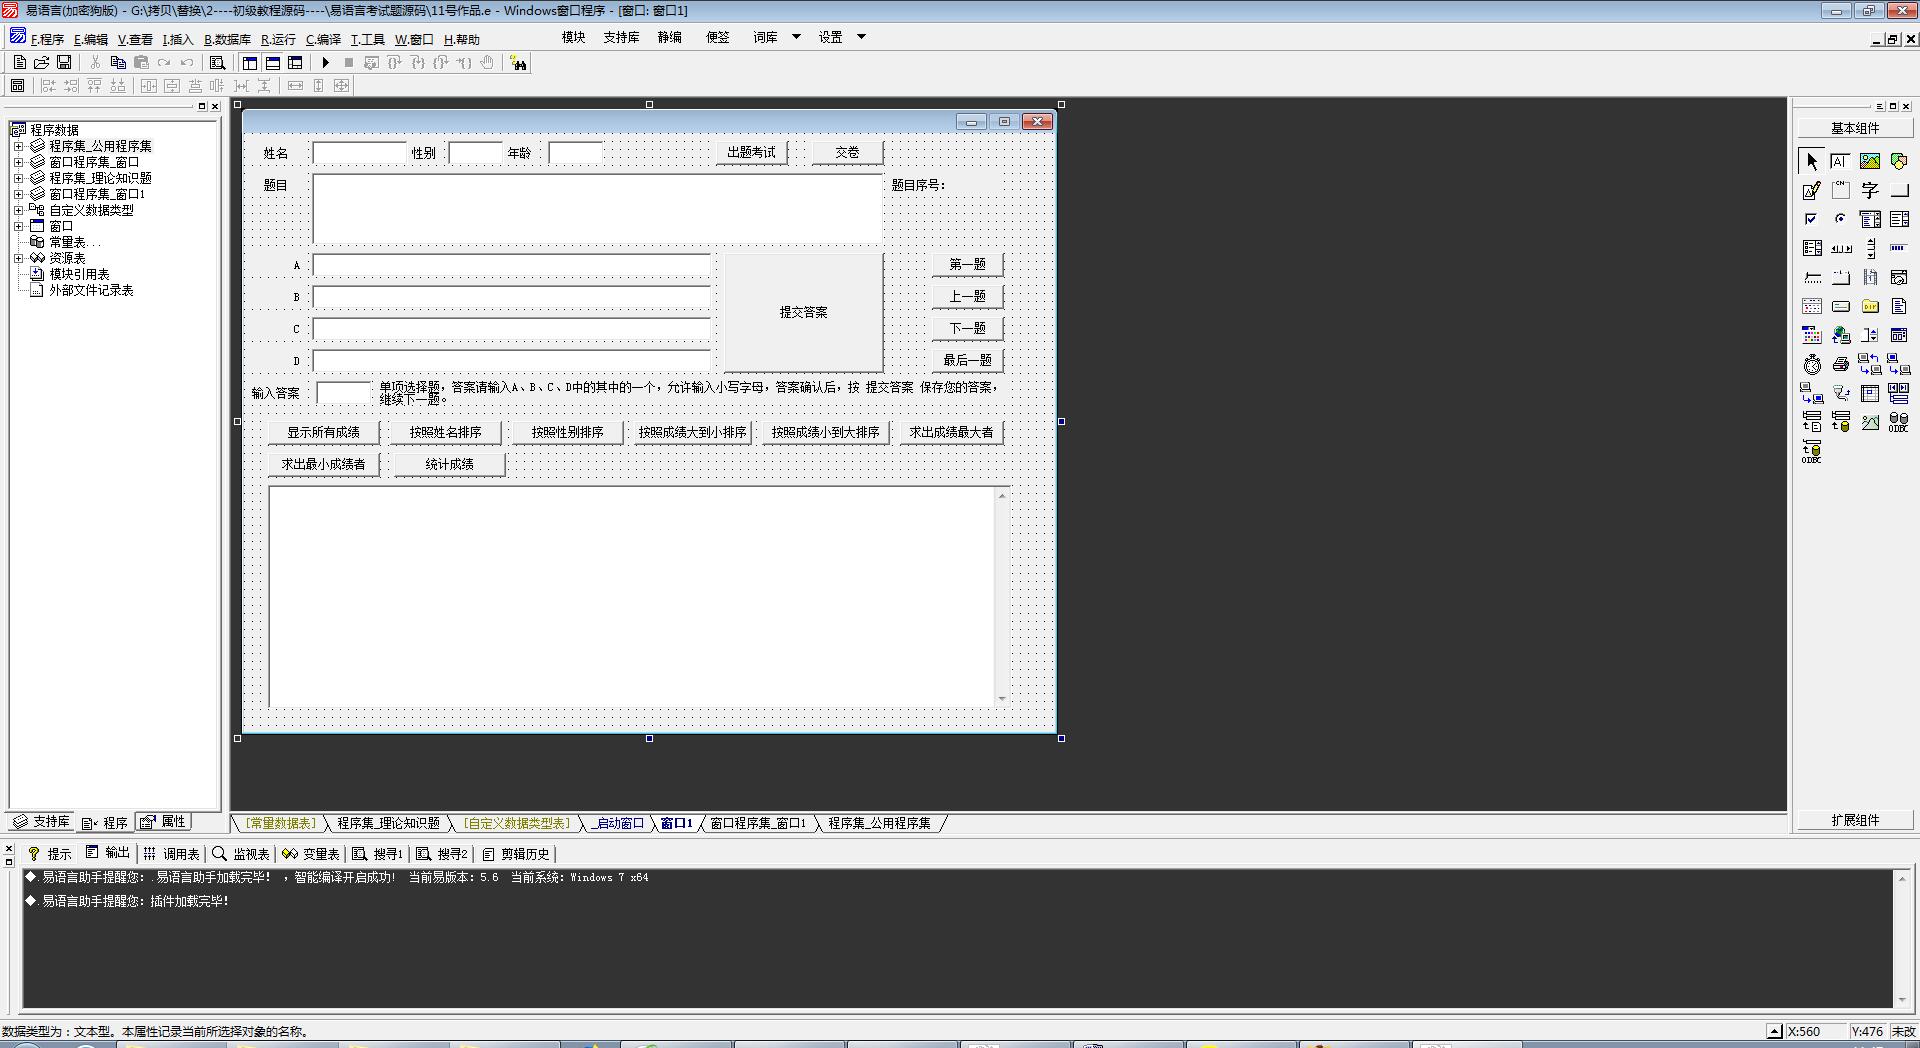
Task: Click the output panel's vertical scrollbar down arrow
Action: click(1901, 999)
